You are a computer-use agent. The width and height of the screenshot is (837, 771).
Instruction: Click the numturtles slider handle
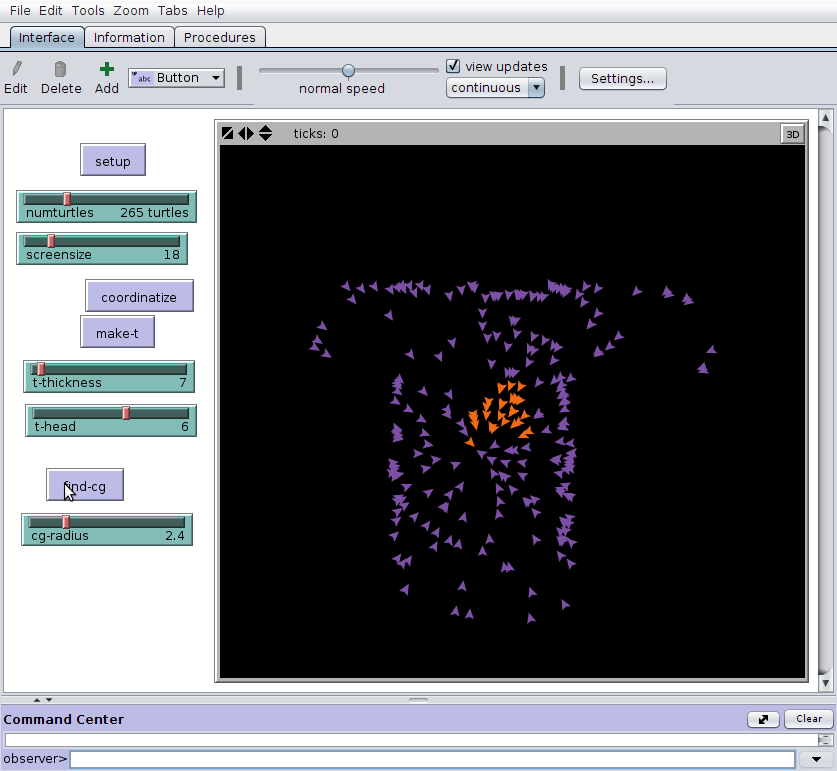(x=67, y=199)
